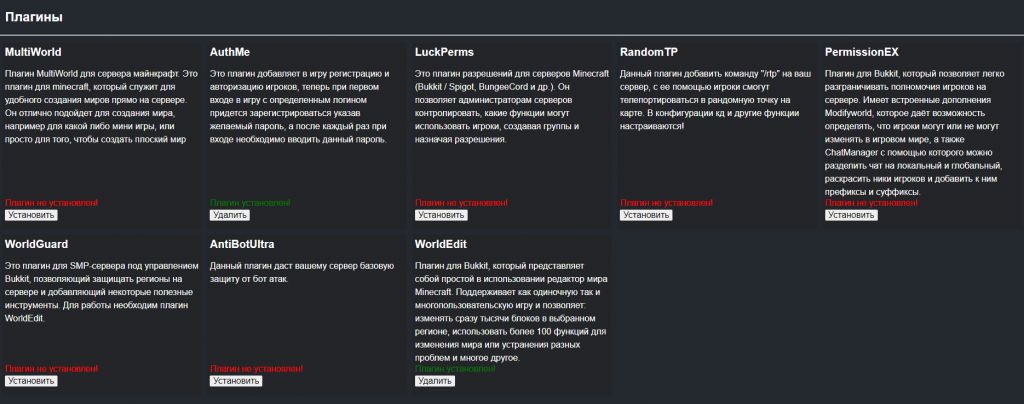The height and width of the screenshot is (404, 1024).
Task: Install the MultiWorld plugin
Action: click(x=31, y=215)
